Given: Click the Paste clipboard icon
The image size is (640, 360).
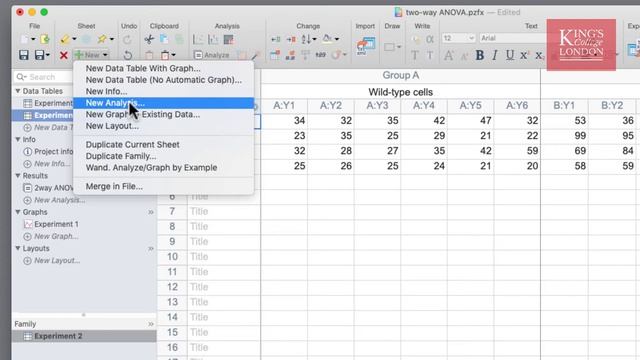Looking at the screenshot, I should [149, 55].
